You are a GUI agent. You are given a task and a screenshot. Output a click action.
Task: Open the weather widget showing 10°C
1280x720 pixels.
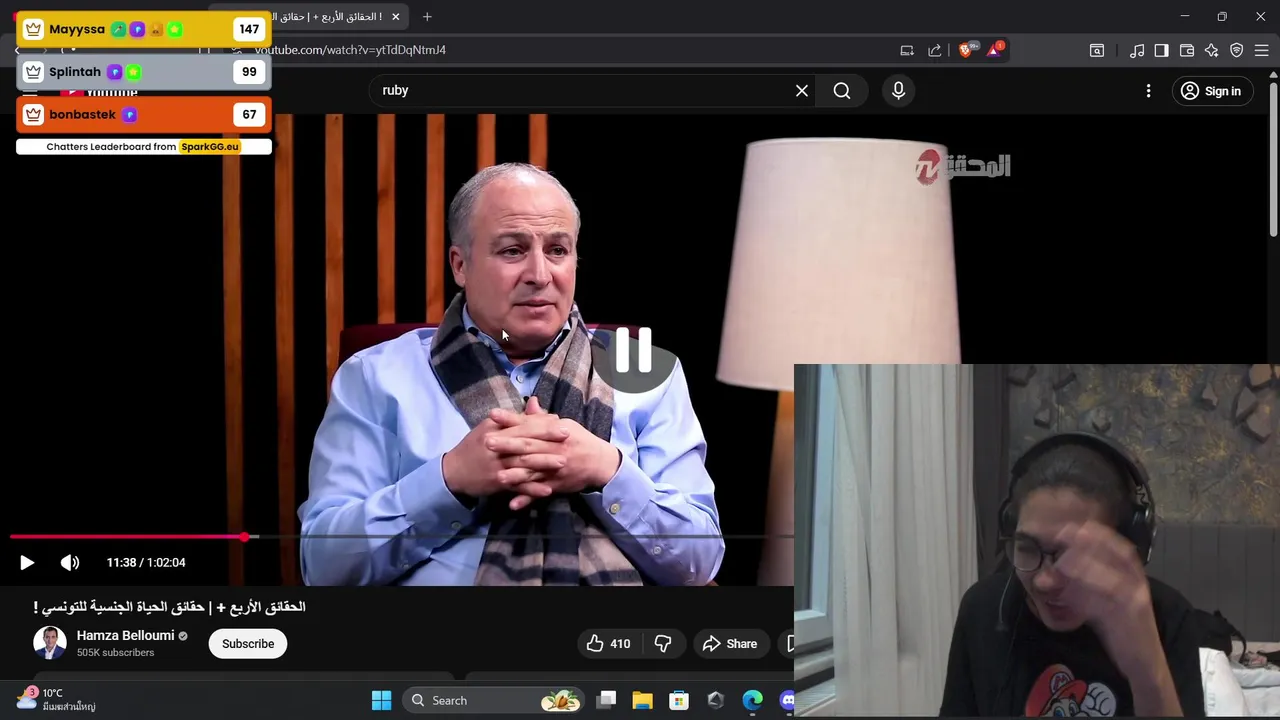point(55,700)
